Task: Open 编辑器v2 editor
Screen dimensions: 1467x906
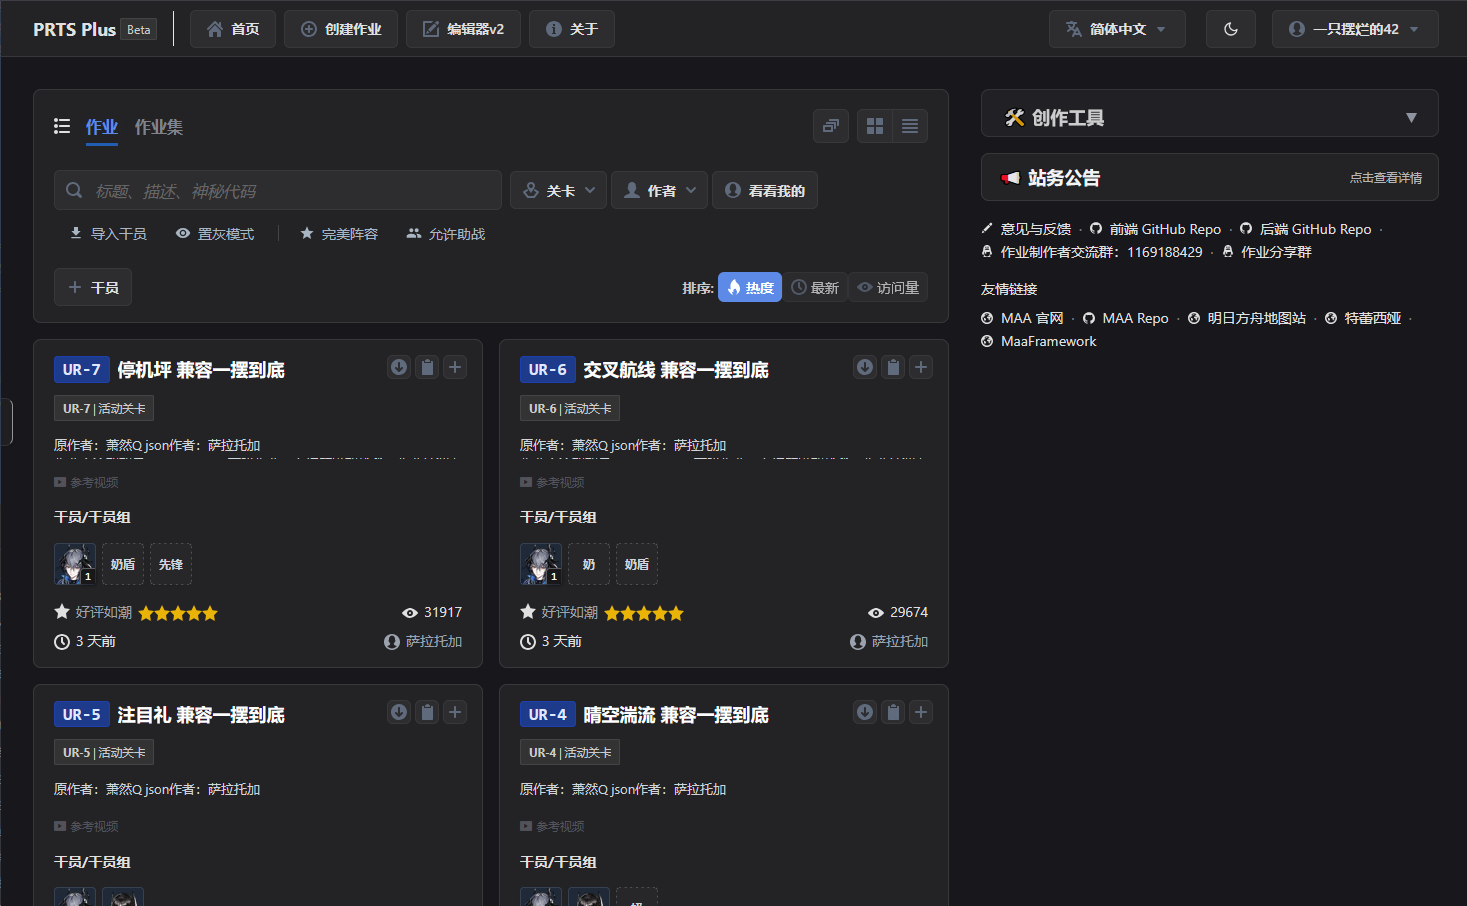Action: coord(463,29)
